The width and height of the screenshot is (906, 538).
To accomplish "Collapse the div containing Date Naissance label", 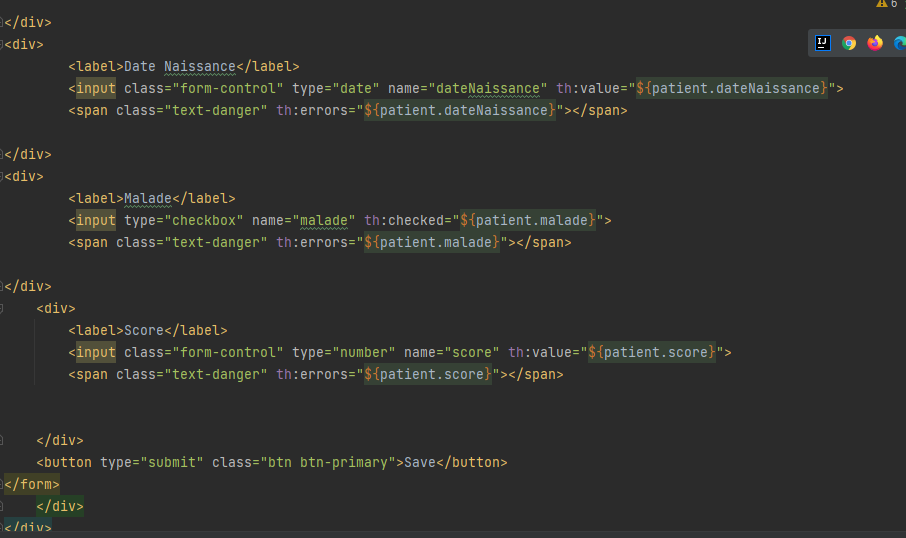I will click(2, 44).
